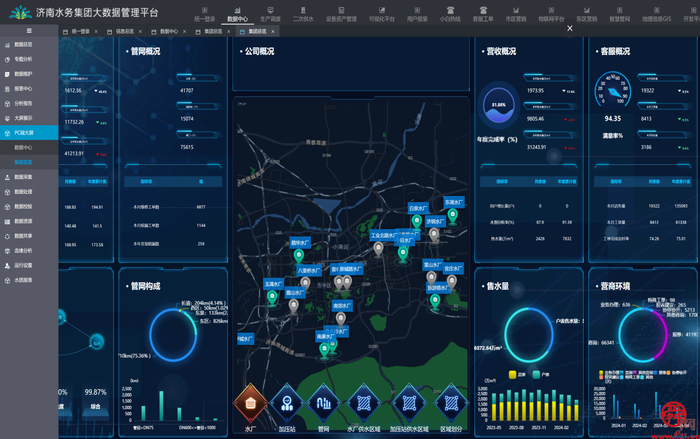
Task: Click the 东湖水厂 map marker
Action: pos(453,215)
